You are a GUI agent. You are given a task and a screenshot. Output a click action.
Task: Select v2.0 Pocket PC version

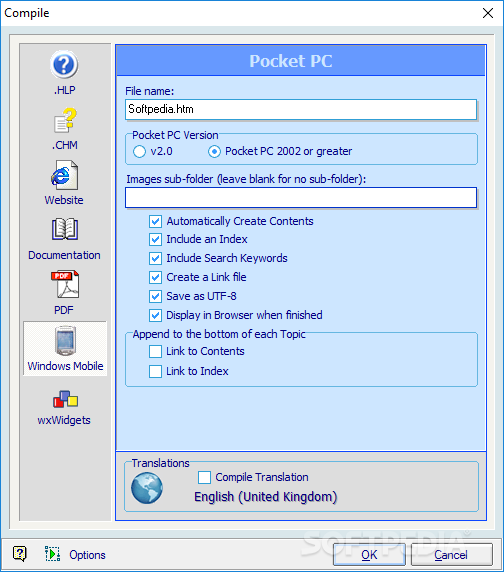[x=139, y=151]
